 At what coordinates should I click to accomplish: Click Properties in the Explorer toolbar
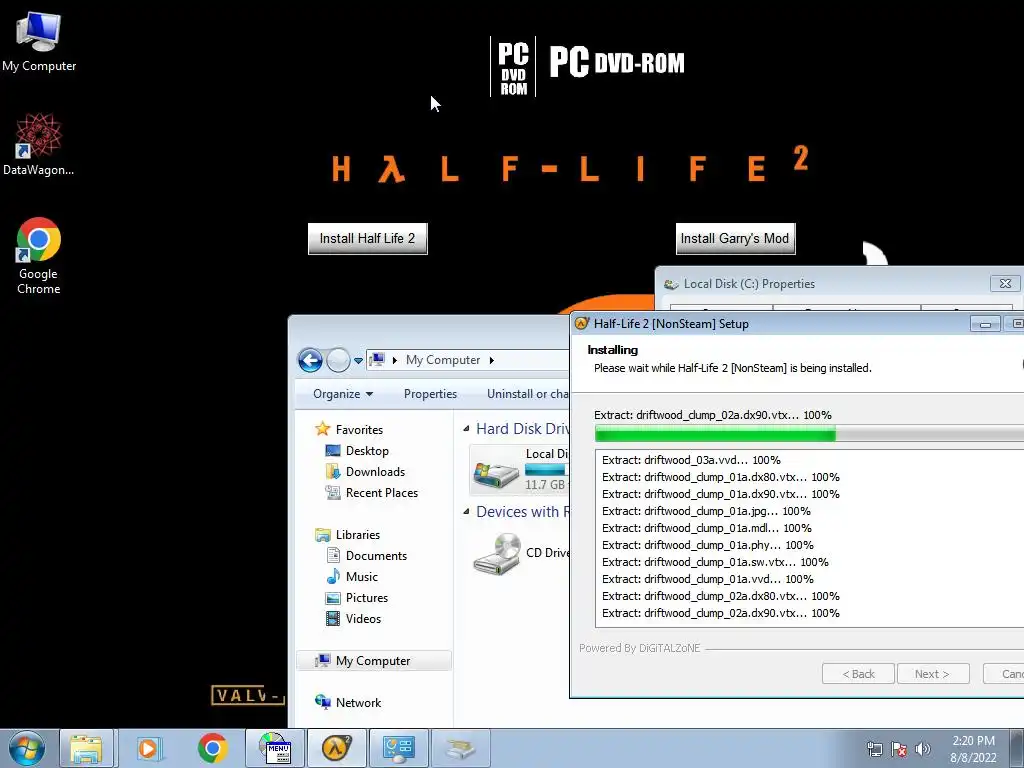pos(430,394)
